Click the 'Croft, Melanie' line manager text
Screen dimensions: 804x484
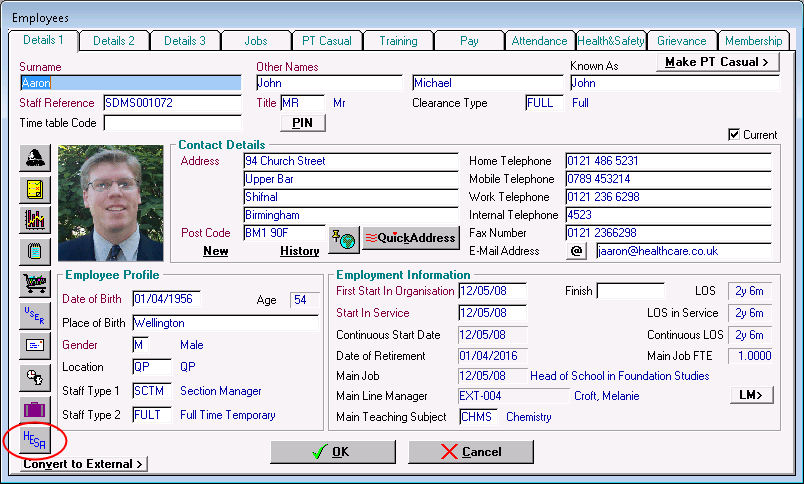(x=607, y=396)
